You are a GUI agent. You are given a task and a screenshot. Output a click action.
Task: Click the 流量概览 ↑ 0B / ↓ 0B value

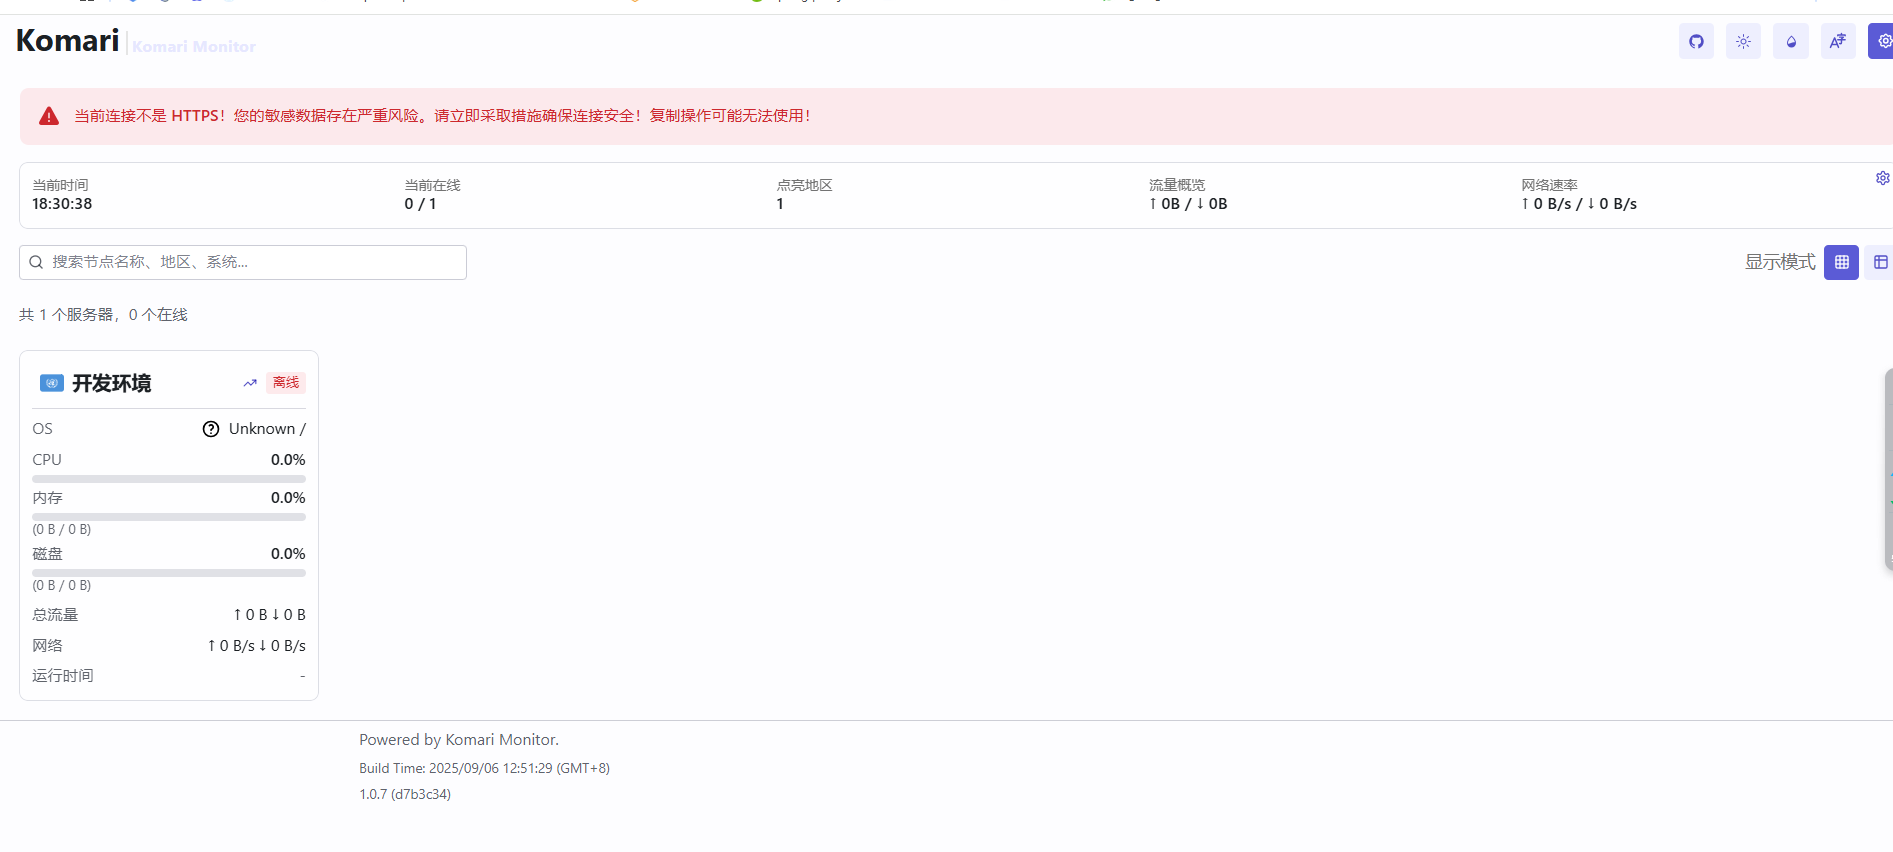(1188, 204)
